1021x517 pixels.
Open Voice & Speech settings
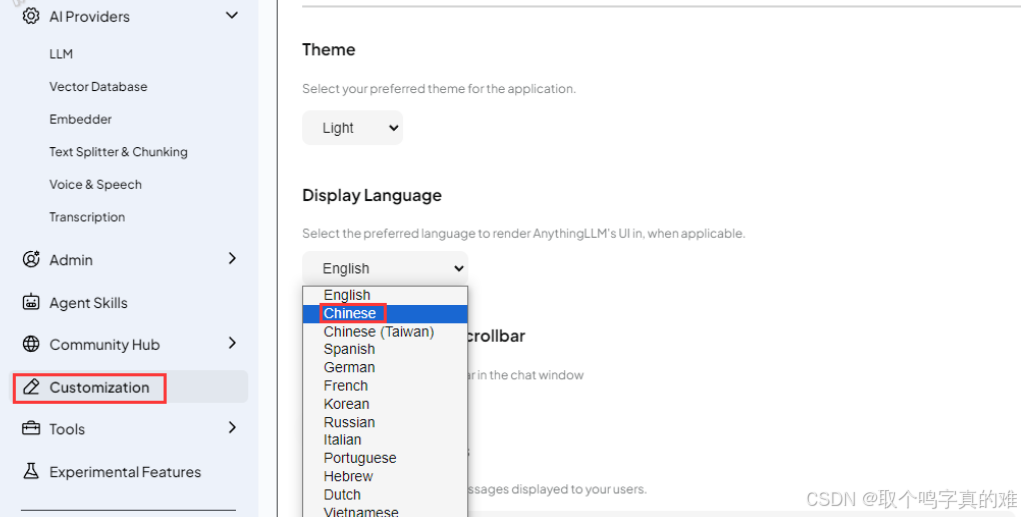pos(95,184)
